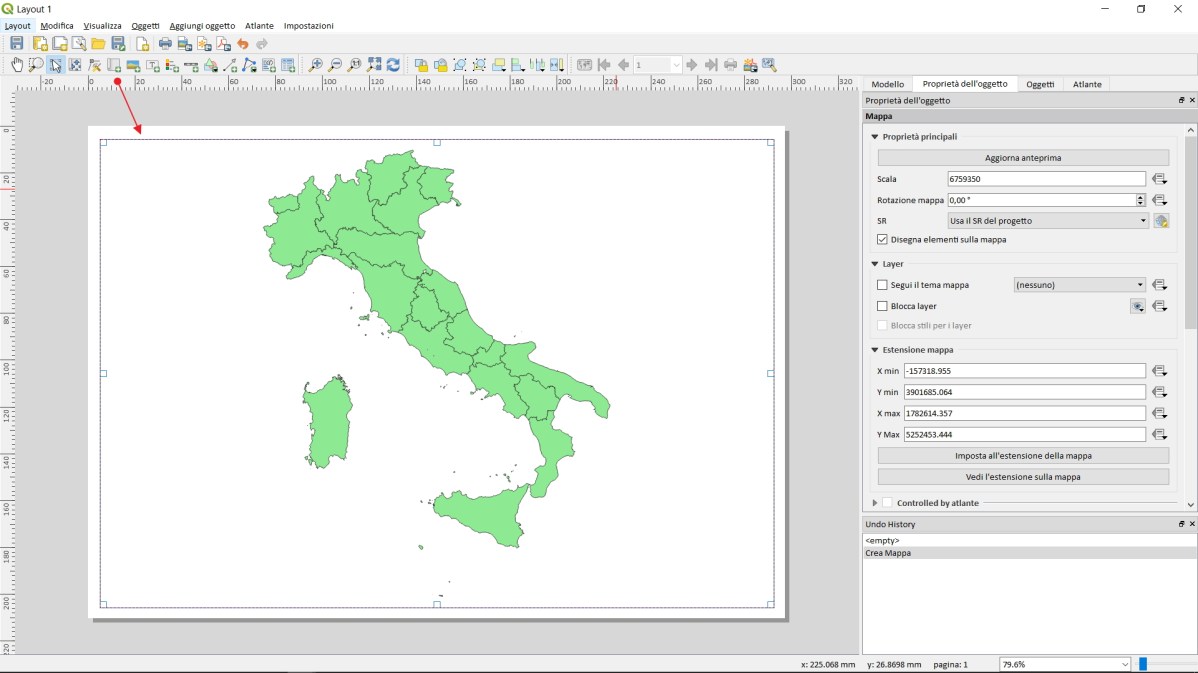Open the map theme dropdown showing (nessuno)

1079,284
